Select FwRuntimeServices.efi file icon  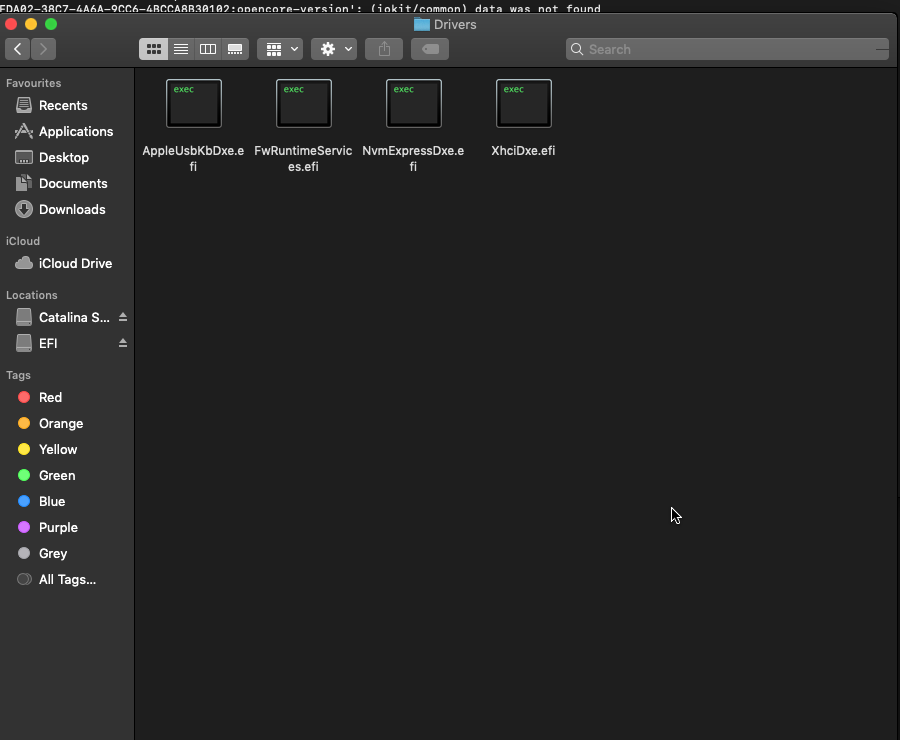[x=304, y=103]
